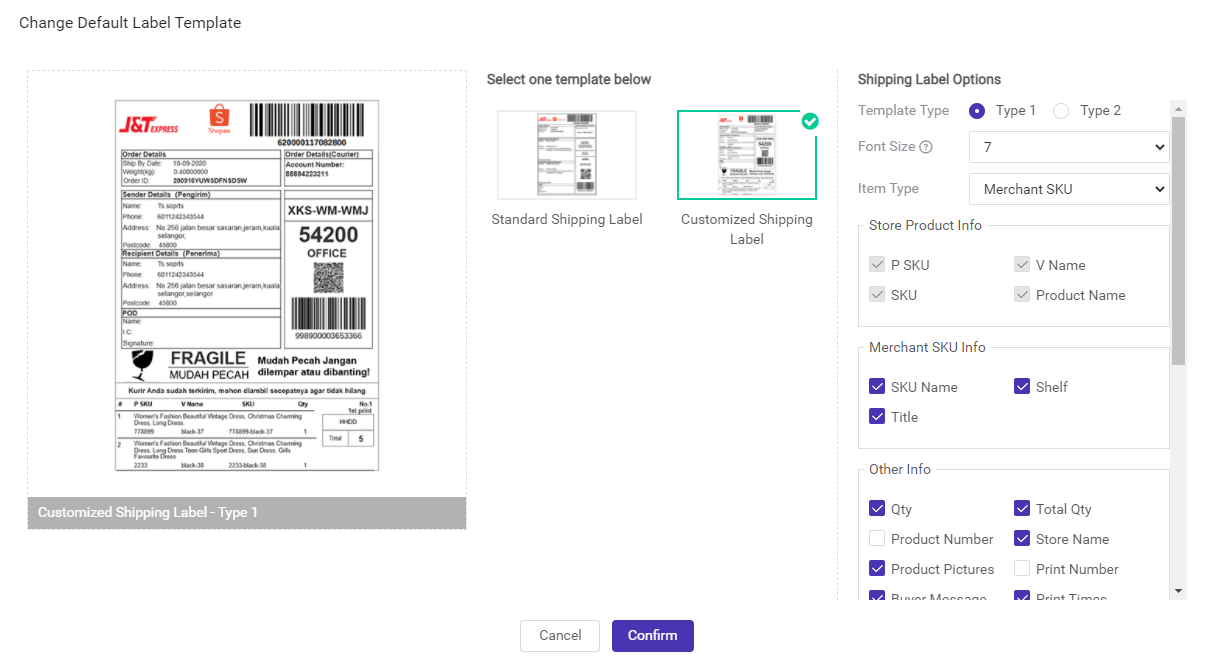
Task: Disable the Product Pictures checkbox
Action: (877, 569)
